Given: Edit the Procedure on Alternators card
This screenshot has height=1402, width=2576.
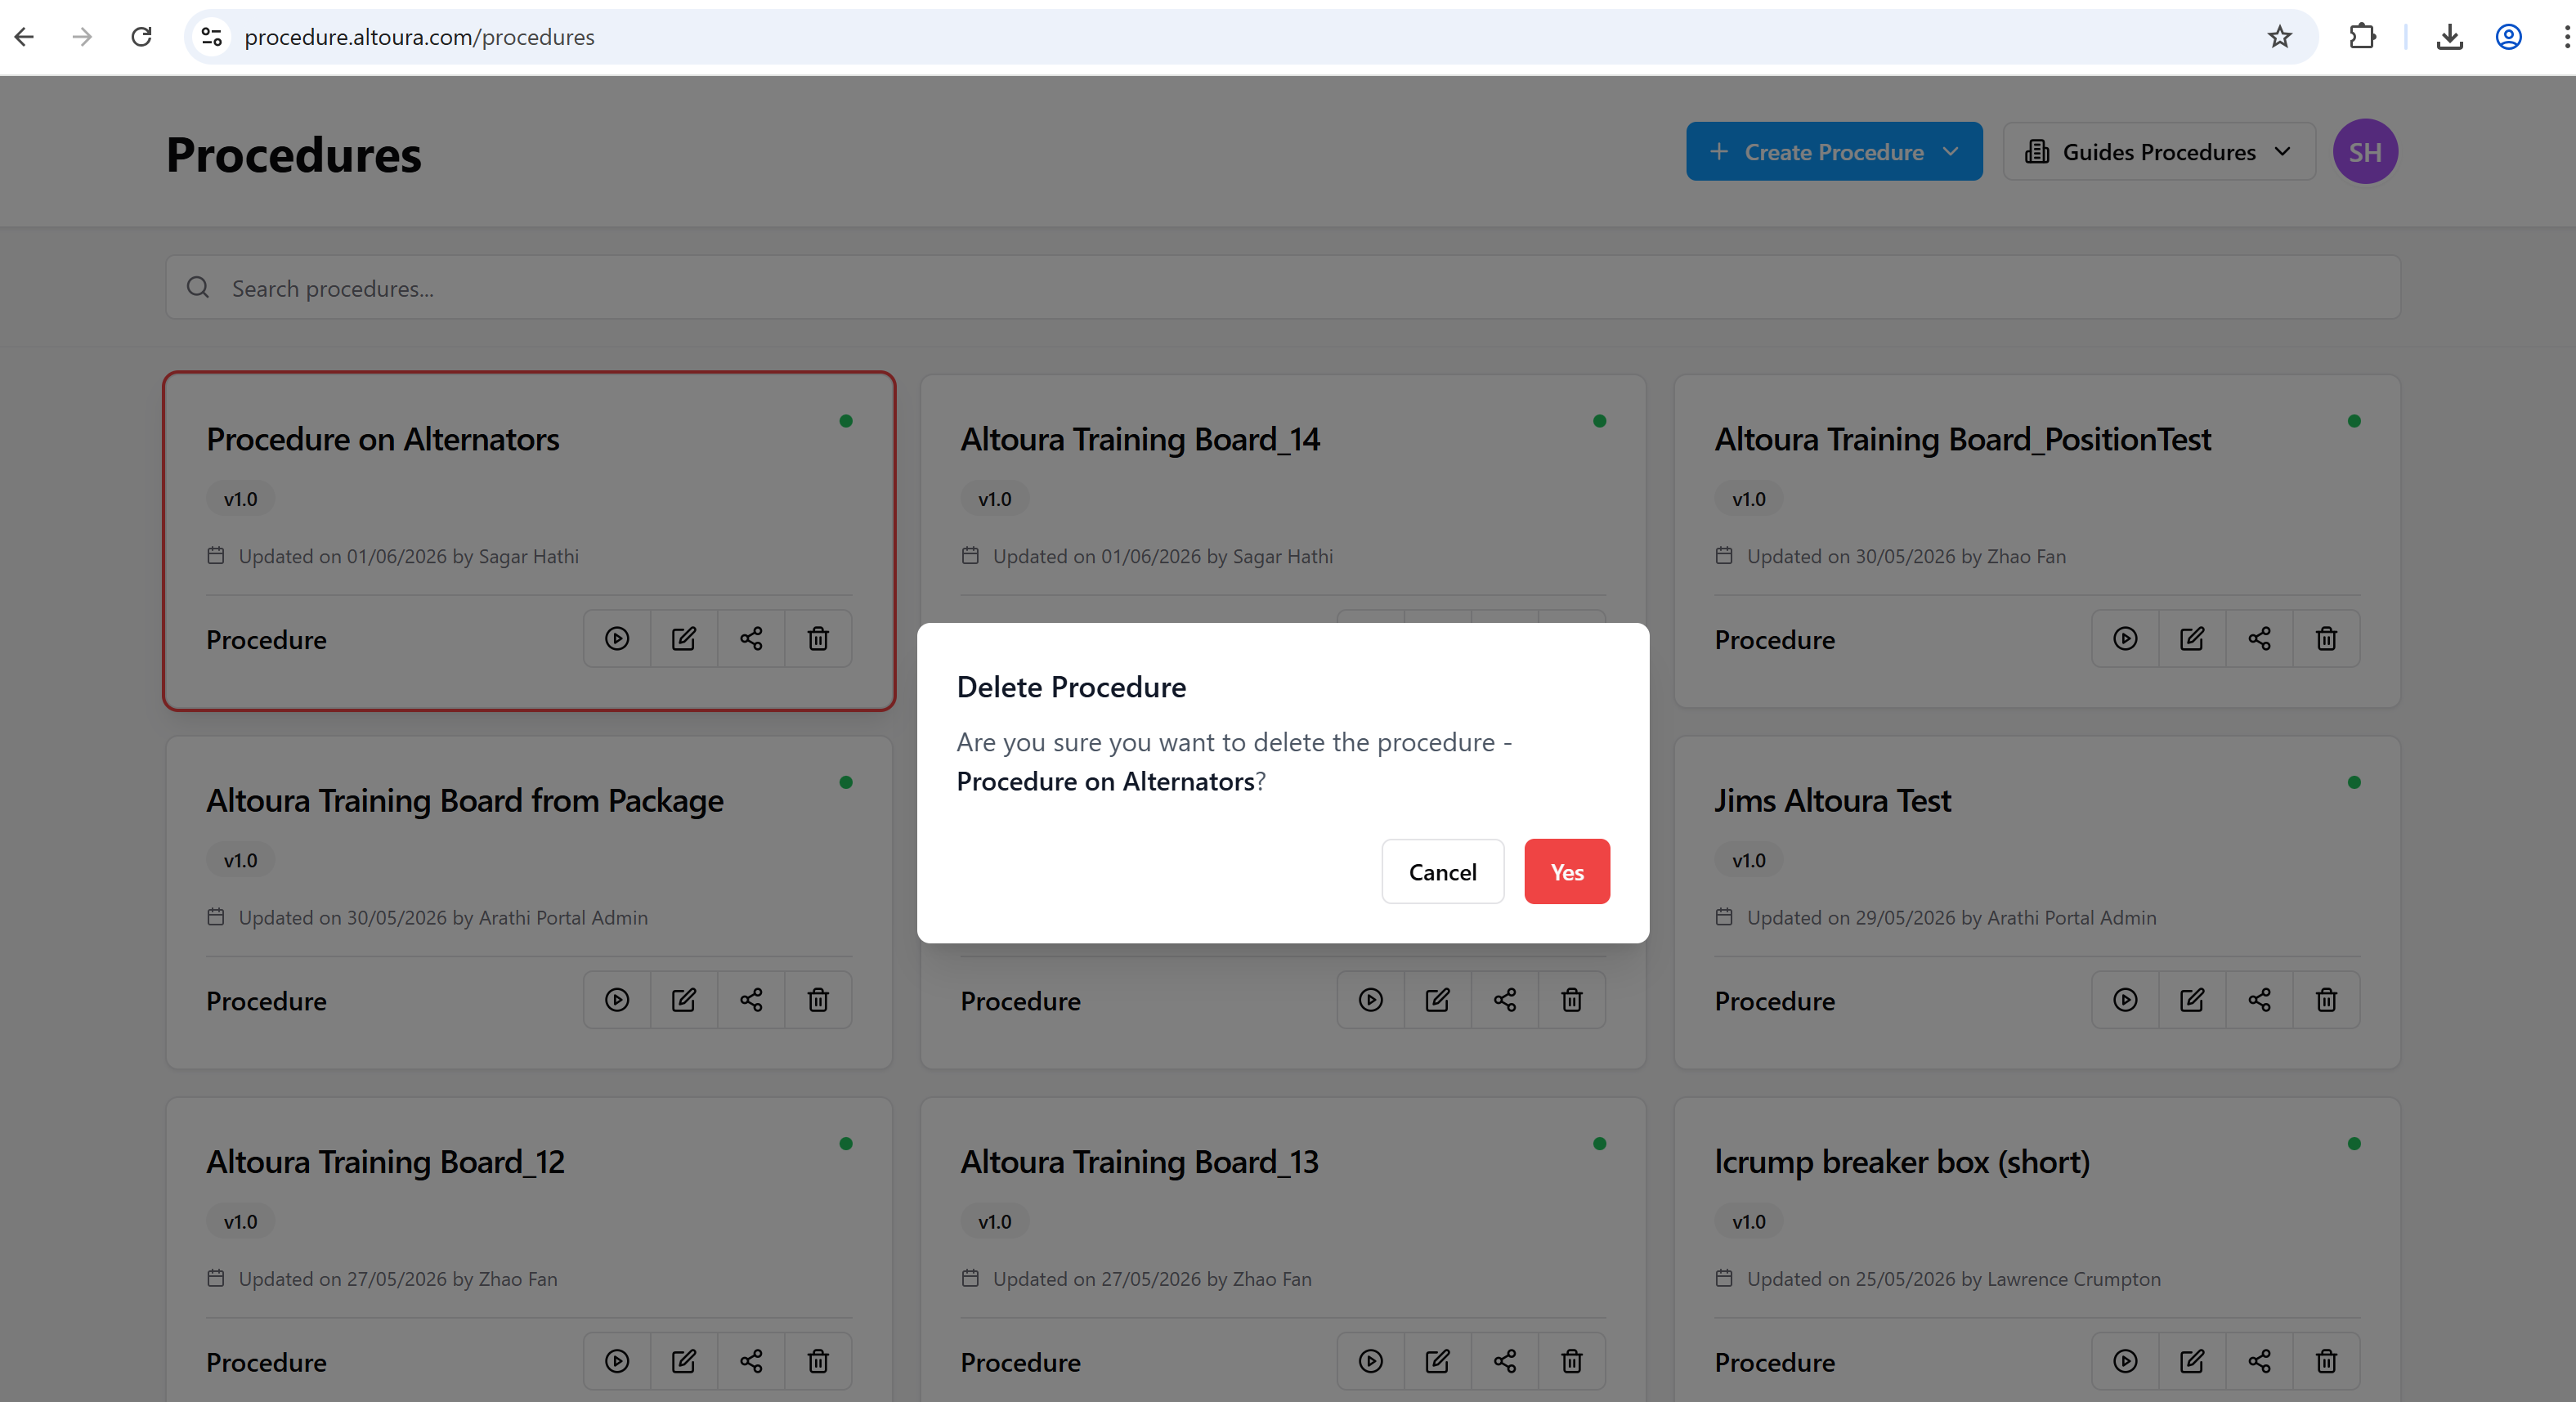Looking at the screenshot, I should click(684, 639).
